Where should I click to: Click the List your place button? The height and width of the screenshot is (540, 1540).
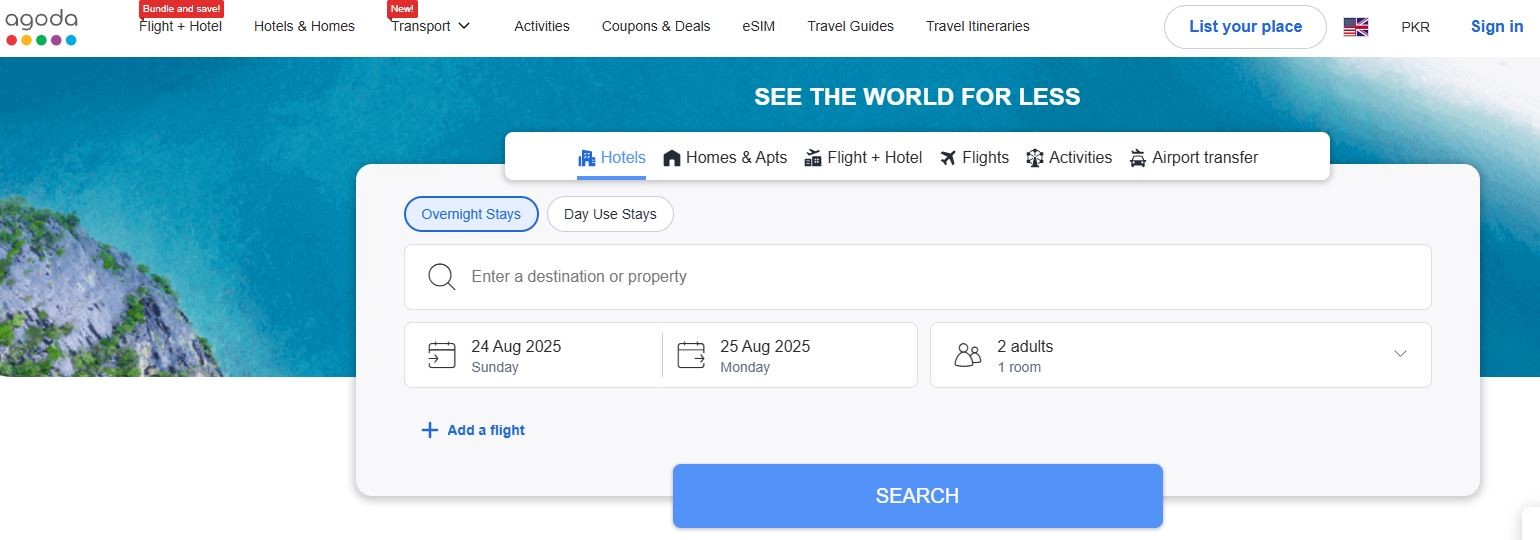1245,27
